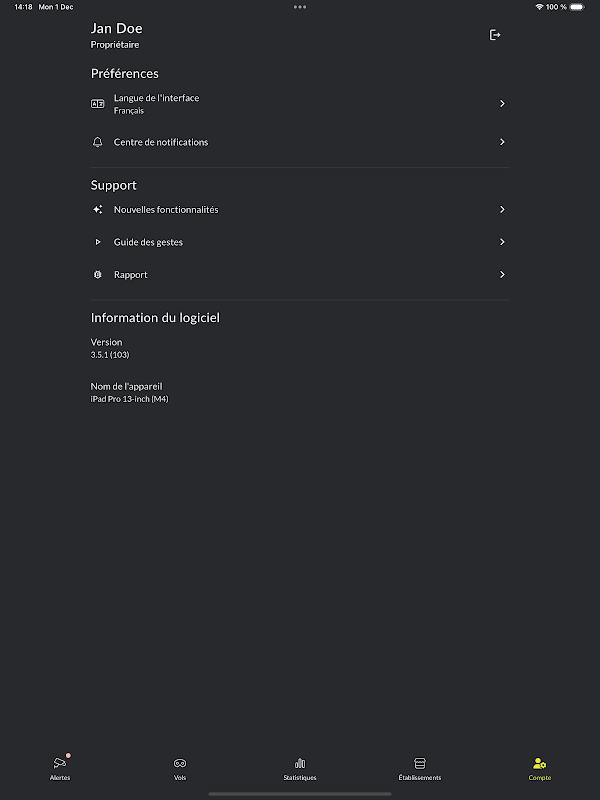The height and width of the screenshot is (800, 600).
Task: Click the play icon beside Guide des gestes
Action: pos(98,242)
